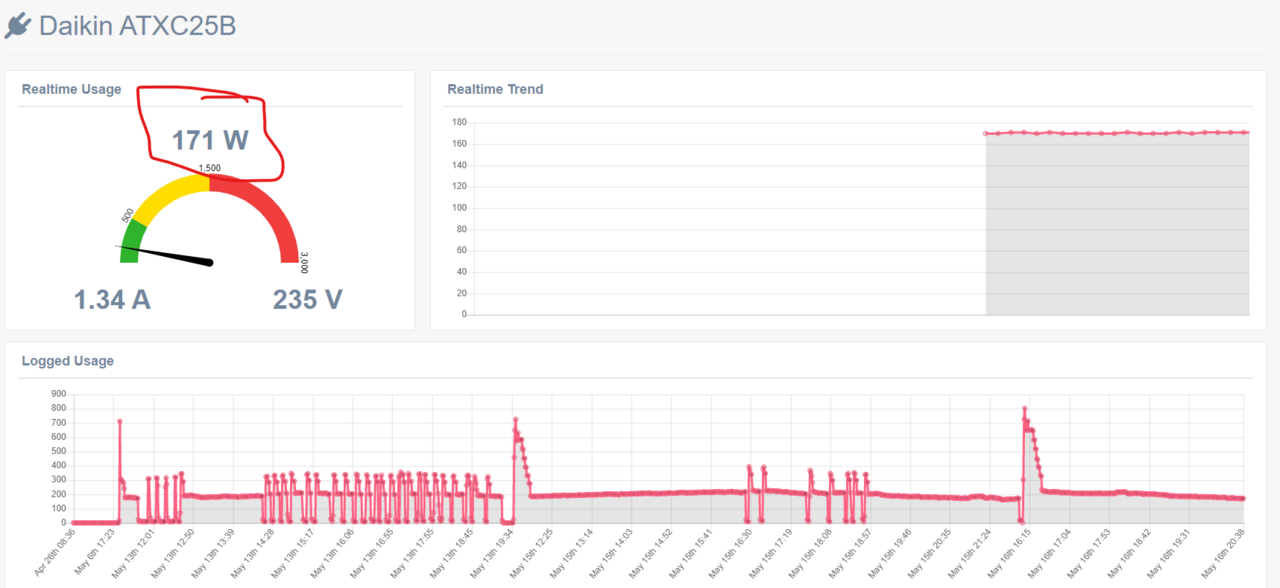This screenshot has width=1280, height=588.
Task: Click the 800 W peak point on May 16th
Action: [1024, 408]
